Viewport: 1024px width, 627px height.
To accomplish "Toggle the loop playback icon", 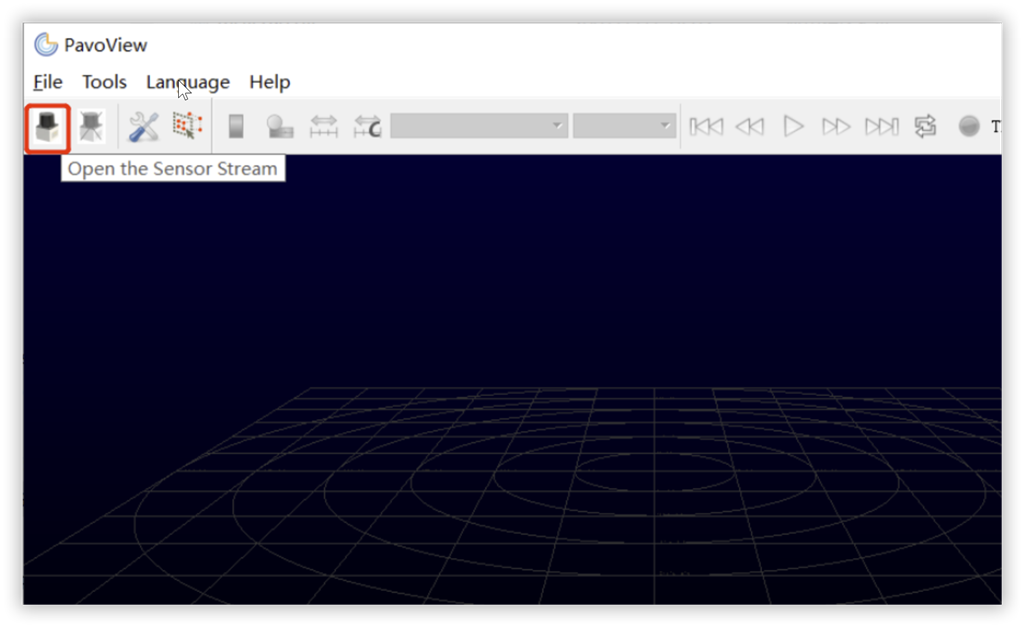I will [925, 126].
